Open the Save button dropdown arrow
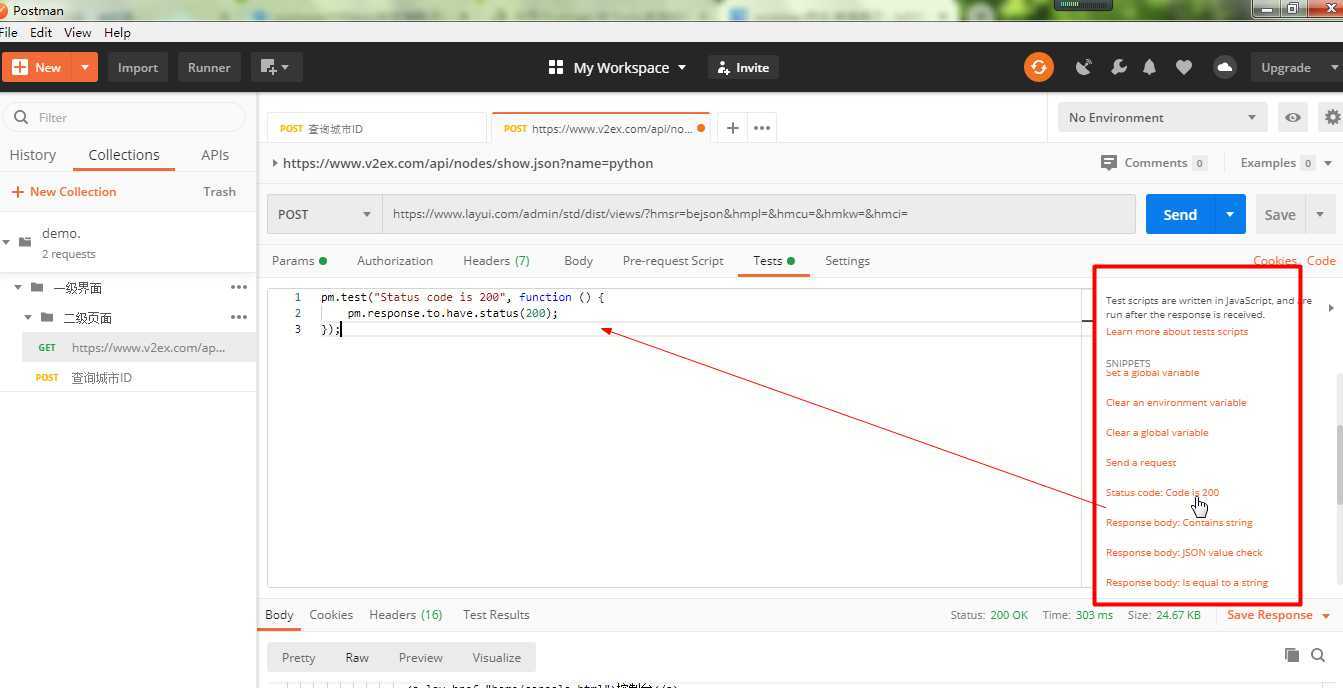The image size is (1343, 688). click(1320, 214)
